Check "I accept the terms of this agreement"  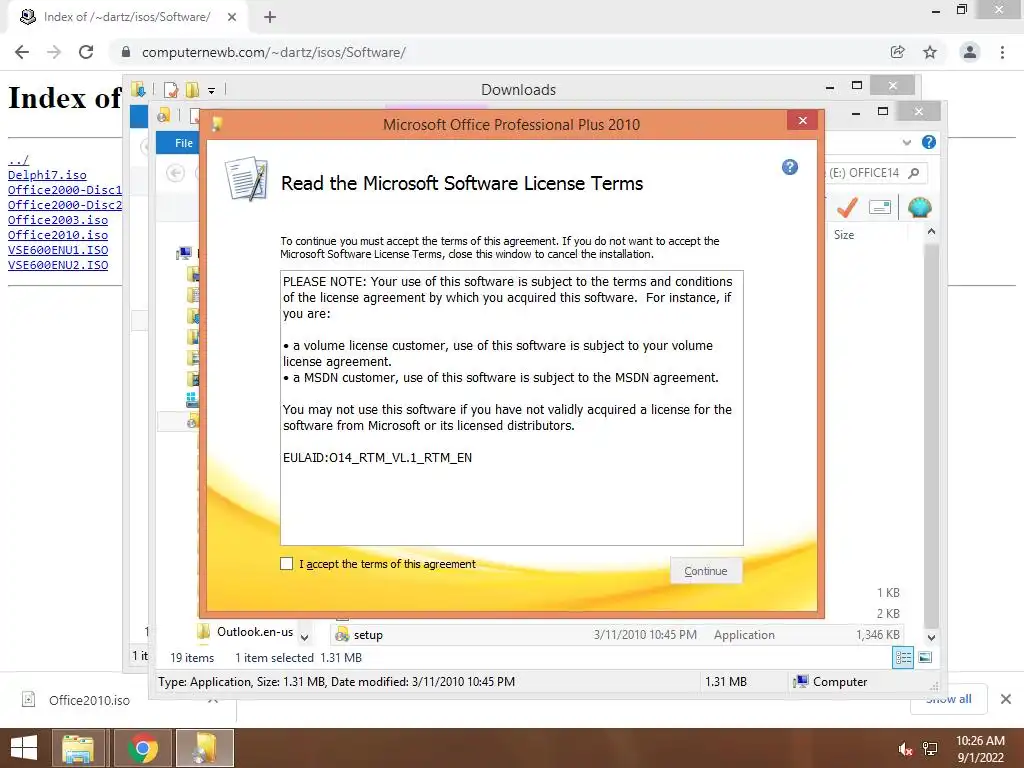tap(286, 564)
